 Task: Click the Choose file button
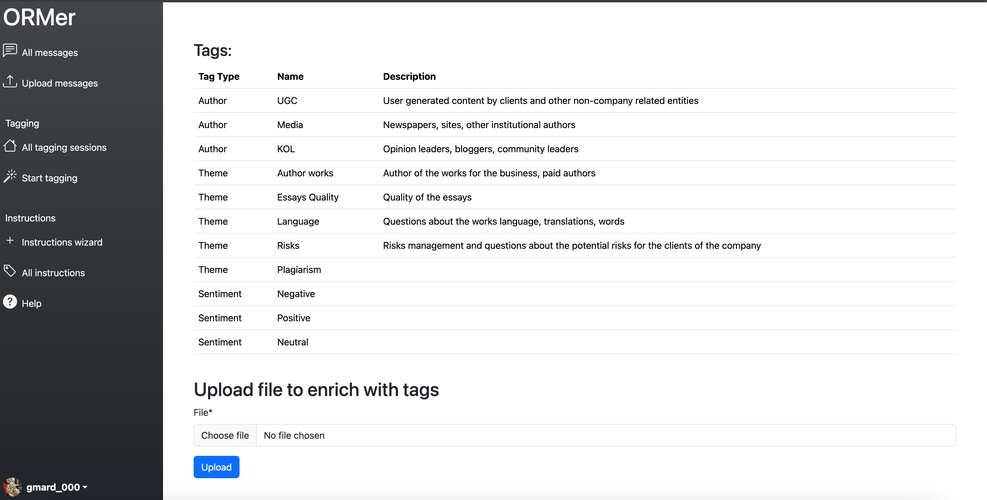tap(225, 435)
